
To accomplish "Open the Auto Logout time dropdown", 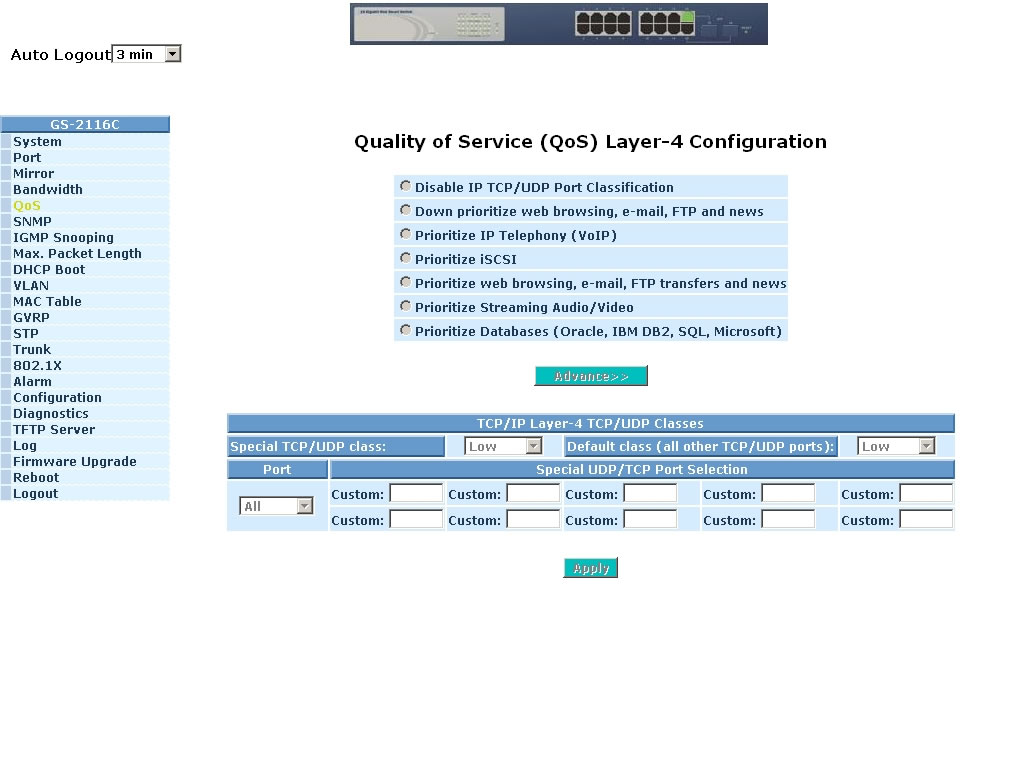I will pyautogui.click(x=146, y=54).
